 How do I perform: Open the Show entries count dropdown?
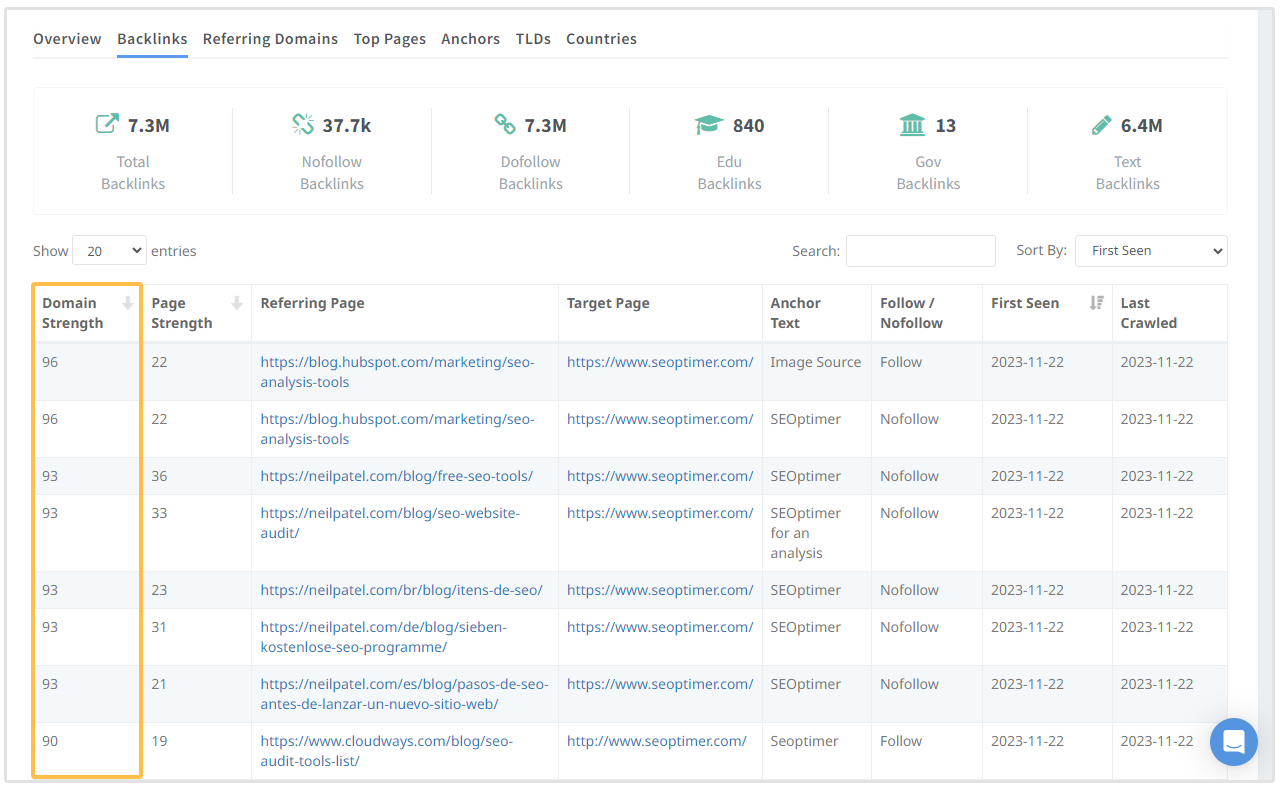pyautogui.click(x=109, y=251)
